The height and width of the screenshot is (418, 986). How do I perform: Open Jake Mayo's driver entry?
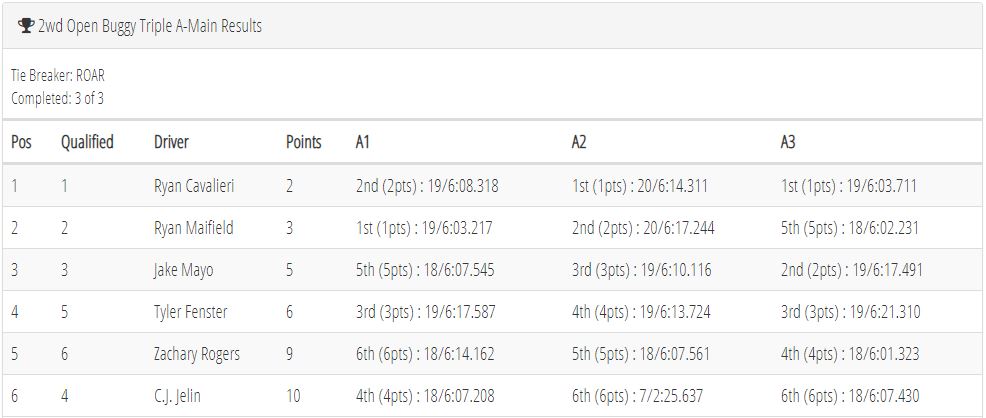(x=184, y=270)
